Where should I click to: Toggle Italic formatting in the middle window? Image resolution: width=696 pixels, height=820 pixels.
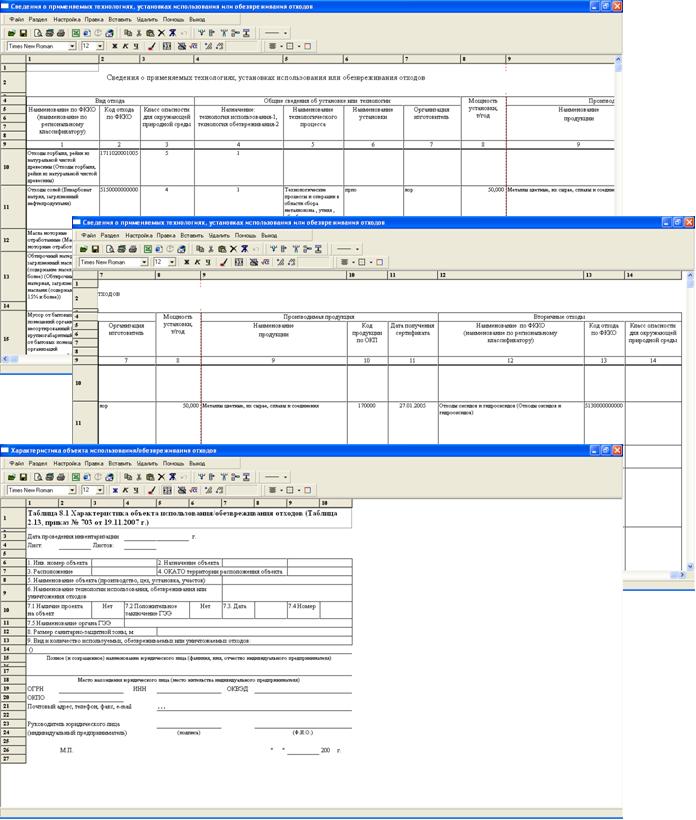click(198, 262)
